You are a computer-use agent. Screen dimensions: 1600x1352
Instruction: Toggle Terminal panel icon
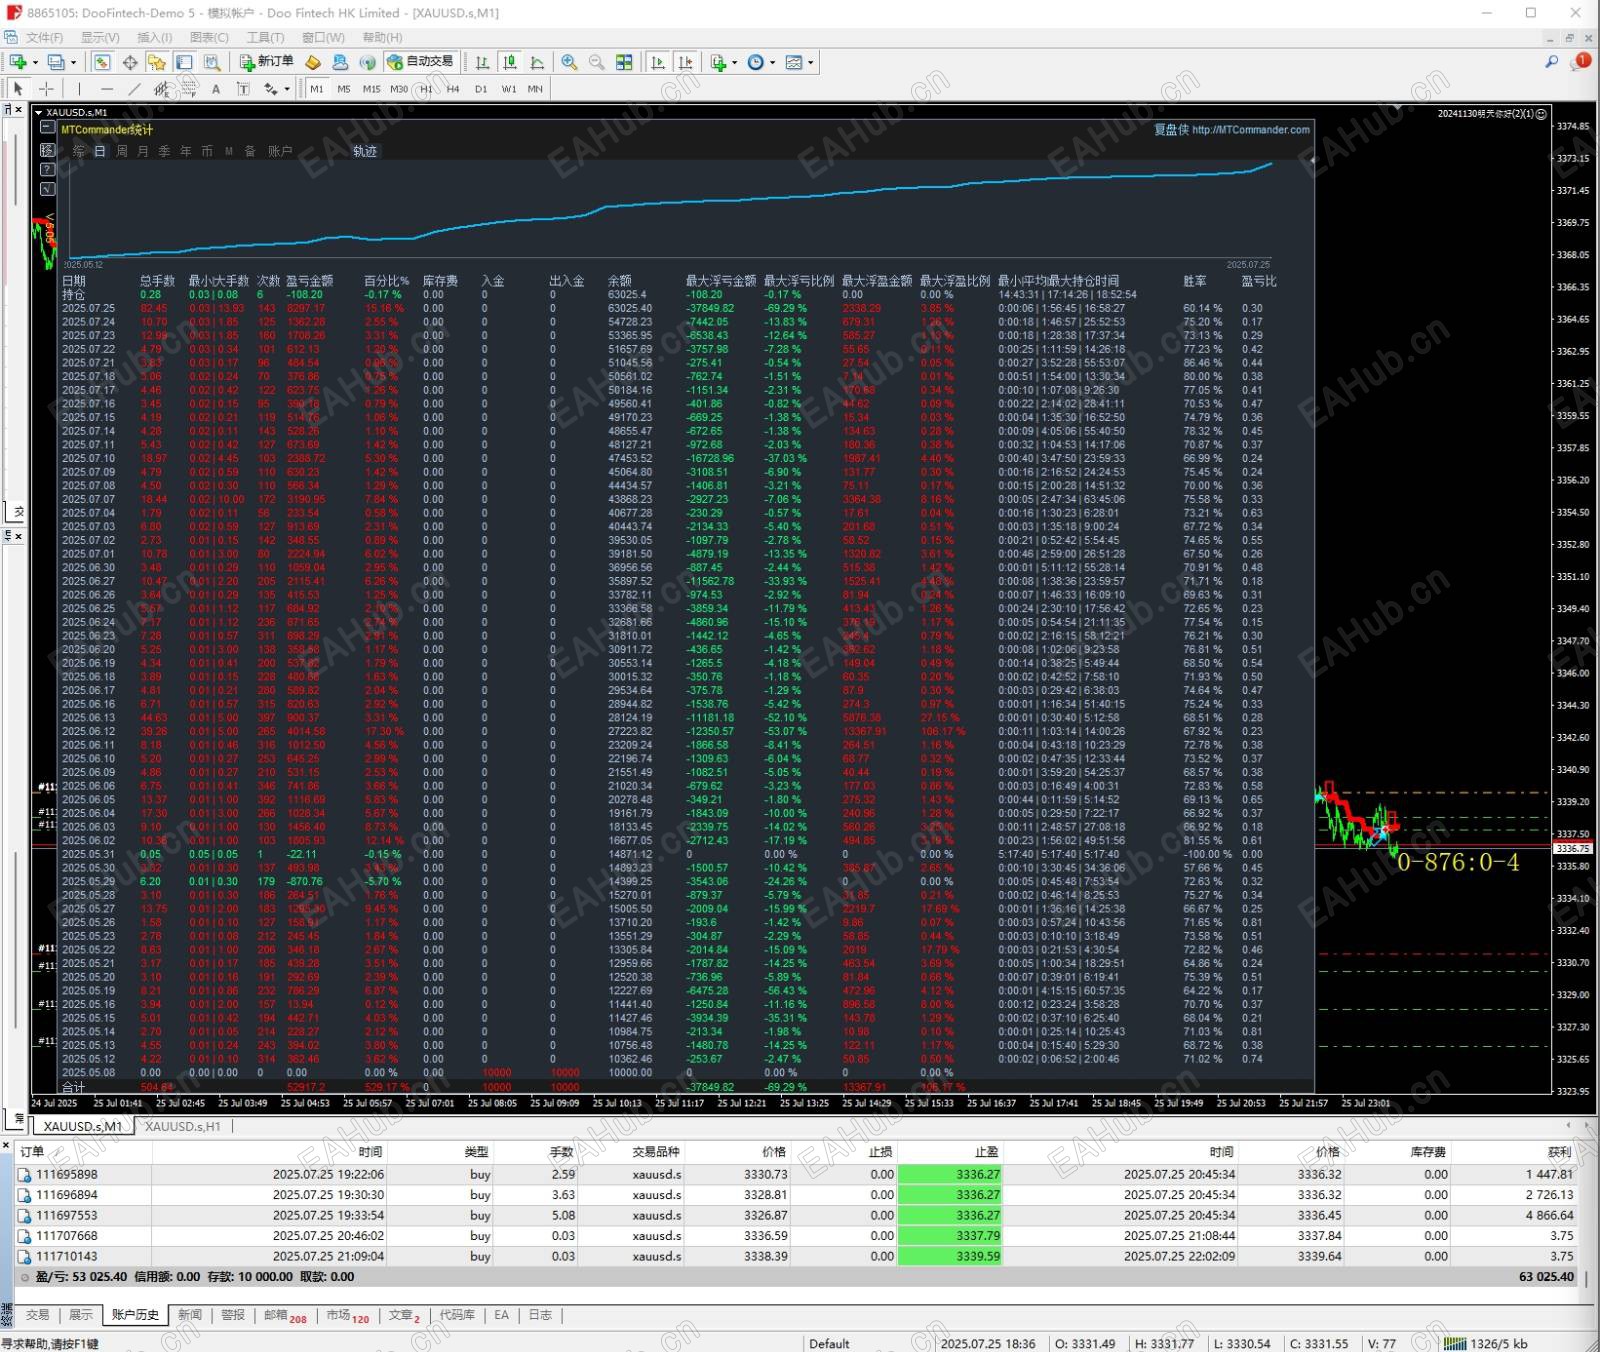[x=184, y=62]
